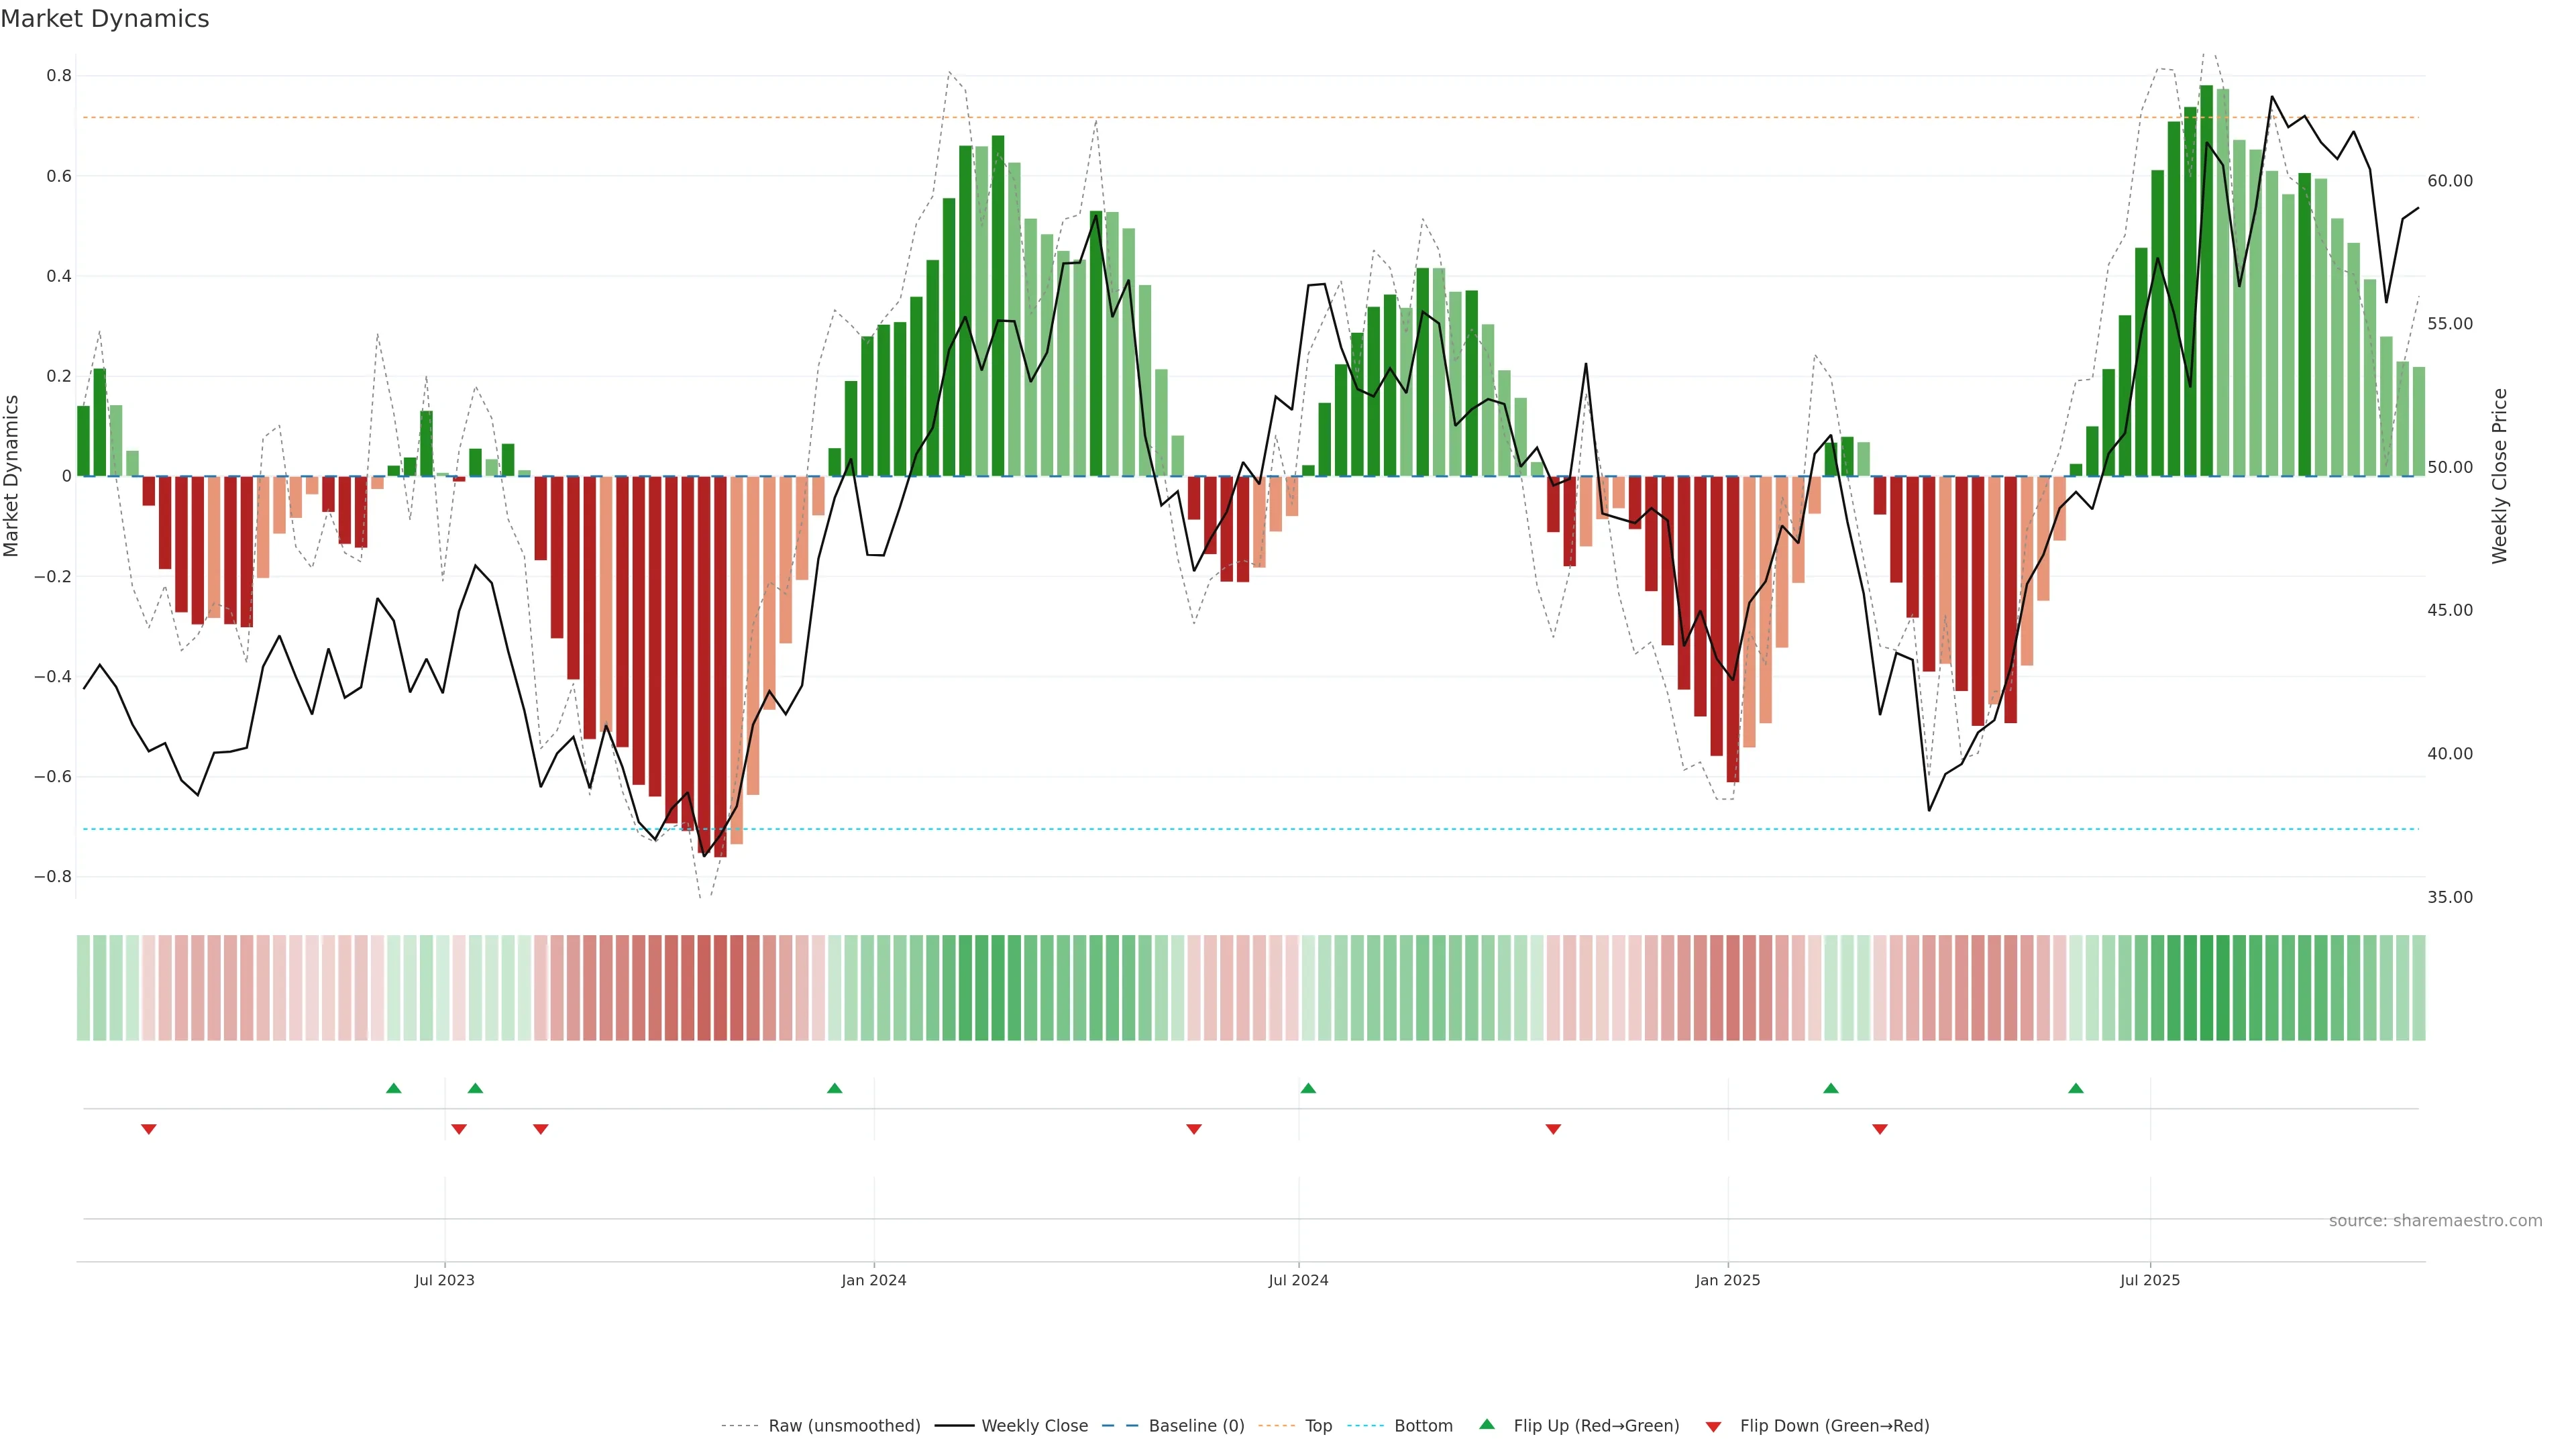Click the Market Dynamics chart title
The width and height of the screenshot is (2576, 1449).
coord(105,19)
